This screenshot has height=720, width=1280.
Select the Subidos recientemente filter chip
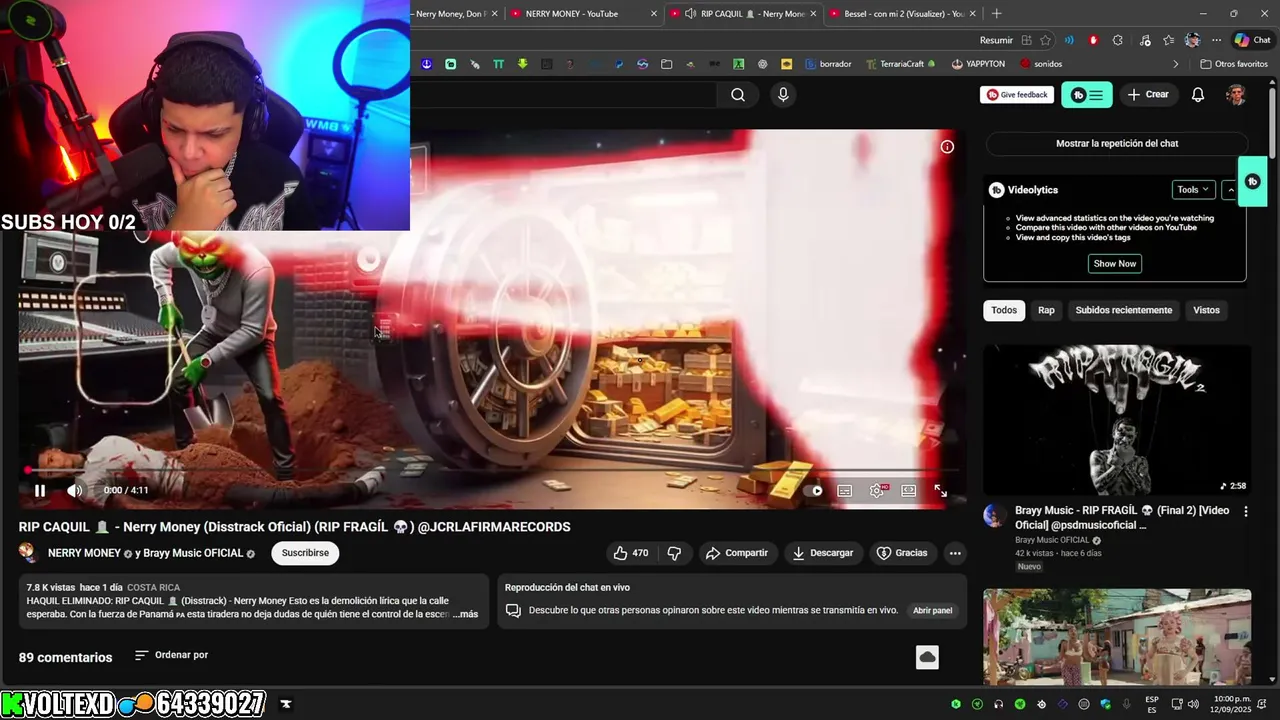pos(1123,310)
